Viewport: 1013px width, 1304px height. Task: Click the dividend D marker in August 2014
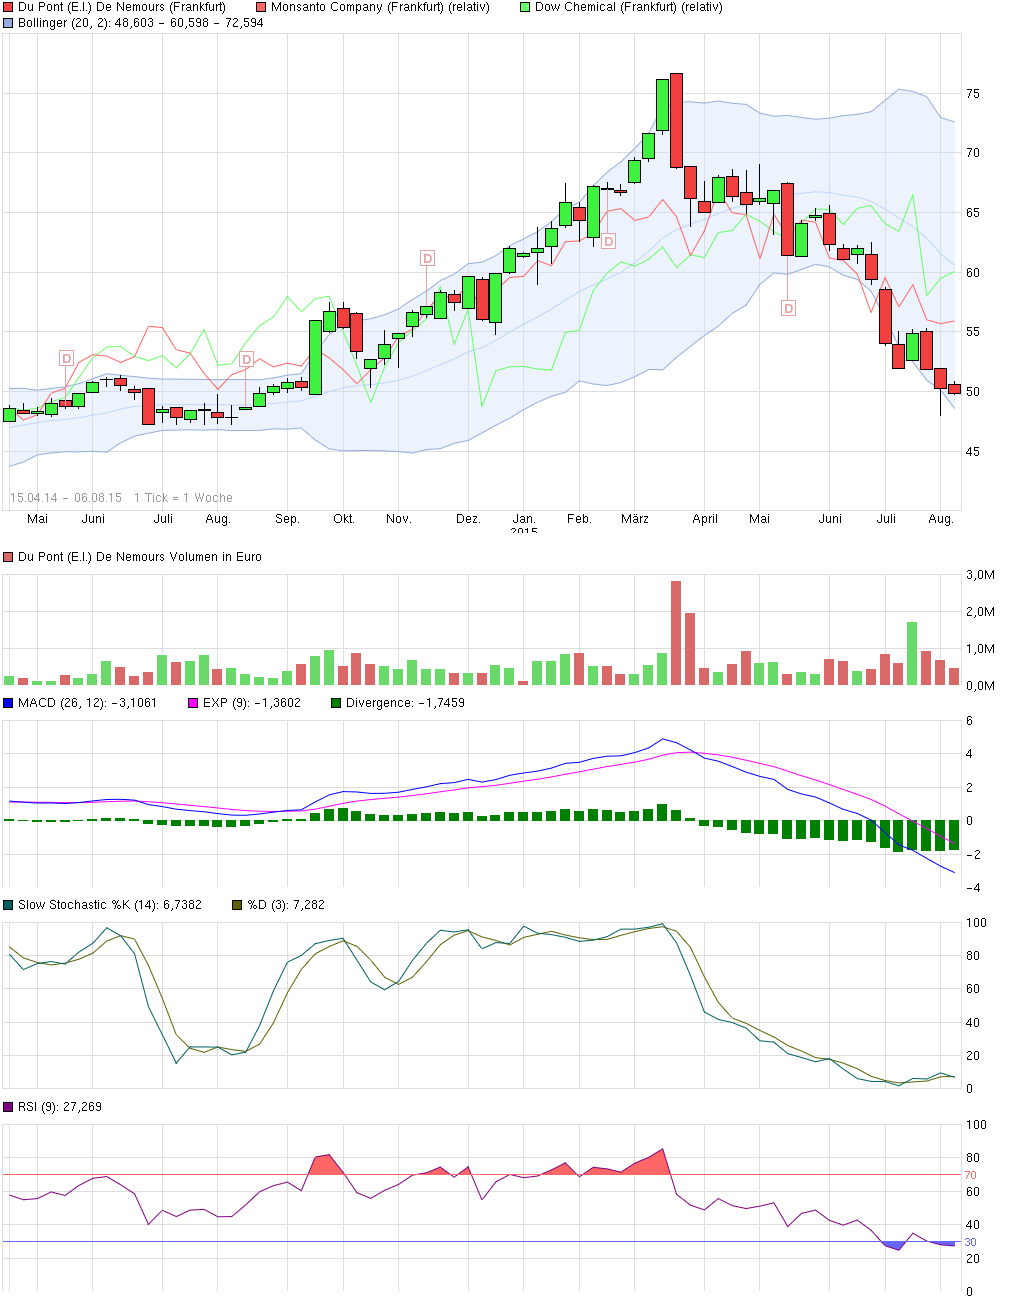coord(246,360)
